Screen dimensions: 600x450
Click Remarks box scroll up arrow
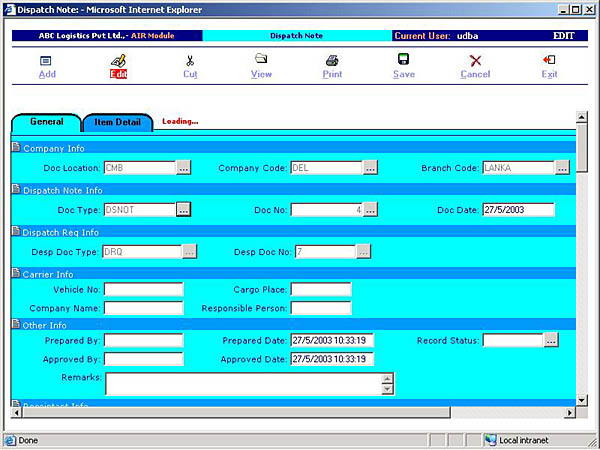coord(387,379)
